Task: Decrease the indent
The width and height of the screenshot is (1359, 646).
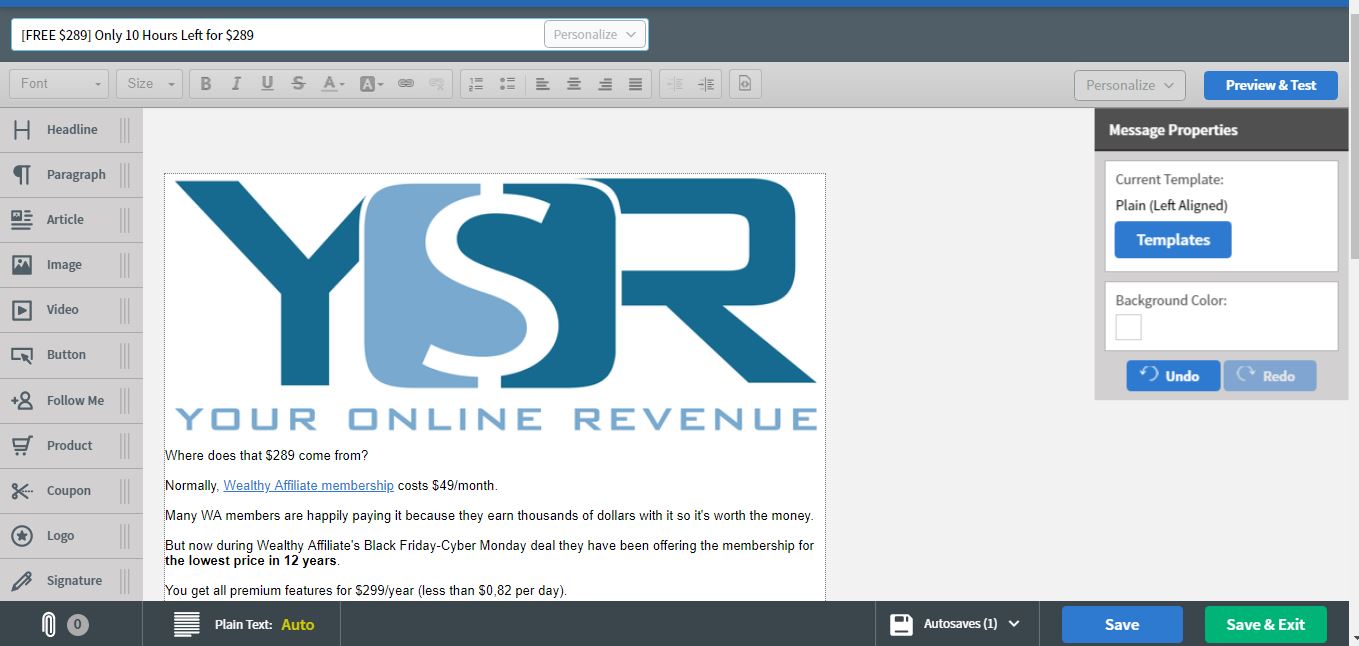Action: tap(675, 84)
